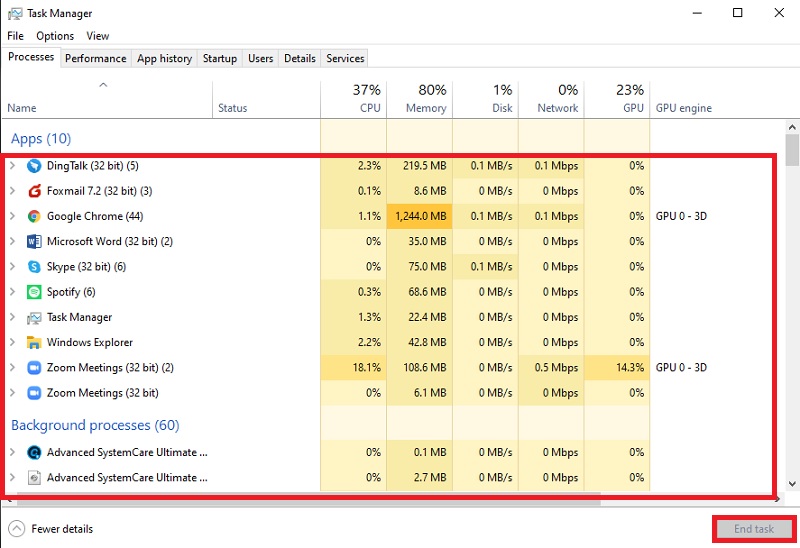The width and height of the screenshot is (800, 548).
Task: Click the DingTalk app icon
Action: [34, 166]
